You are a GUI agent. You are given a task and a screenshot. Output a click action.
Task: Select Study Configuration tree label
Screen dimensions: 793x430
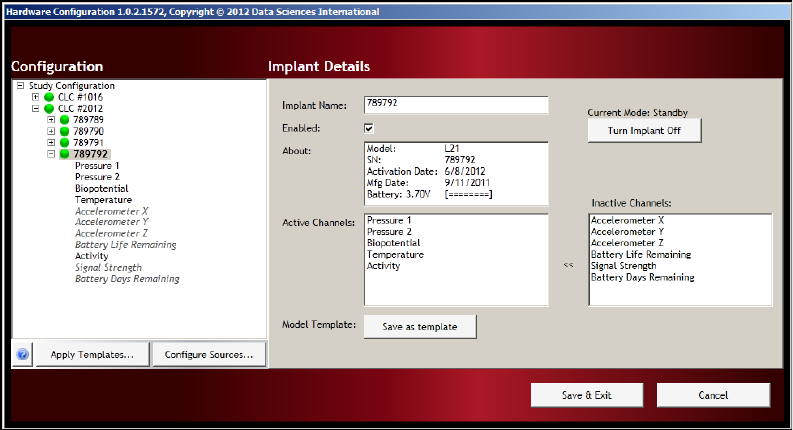pos(72,85)
